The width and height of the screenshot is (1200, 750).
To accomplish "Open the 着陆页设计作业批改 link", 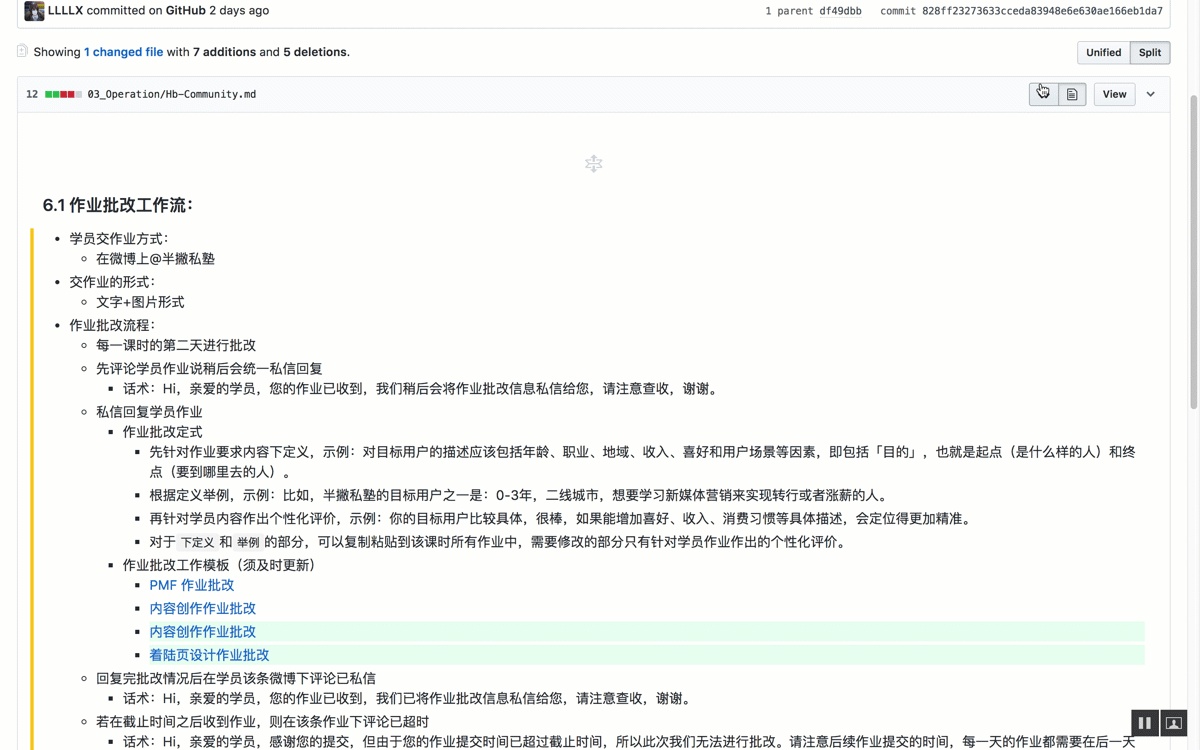I will [209, 655].
